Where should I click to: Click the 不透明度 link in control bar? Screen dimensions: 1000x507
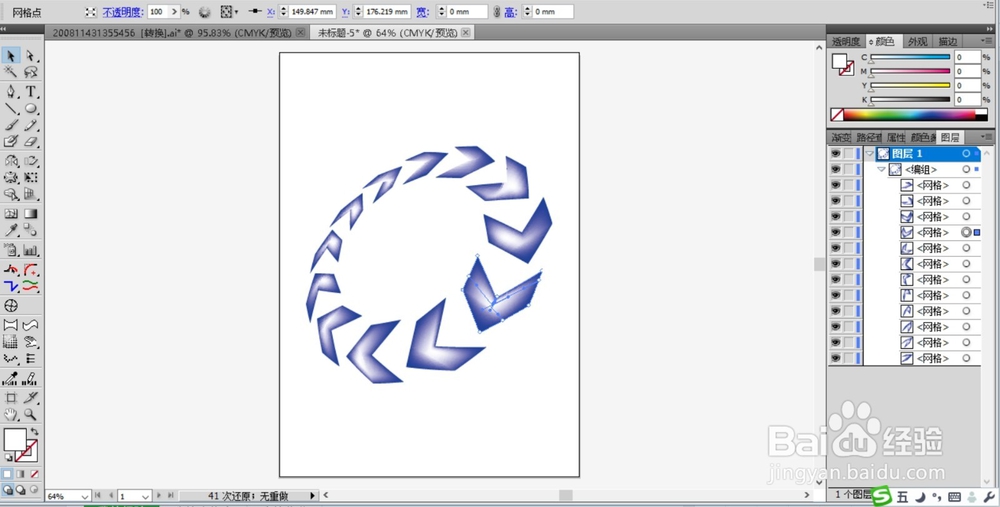(x=122, y=12)
